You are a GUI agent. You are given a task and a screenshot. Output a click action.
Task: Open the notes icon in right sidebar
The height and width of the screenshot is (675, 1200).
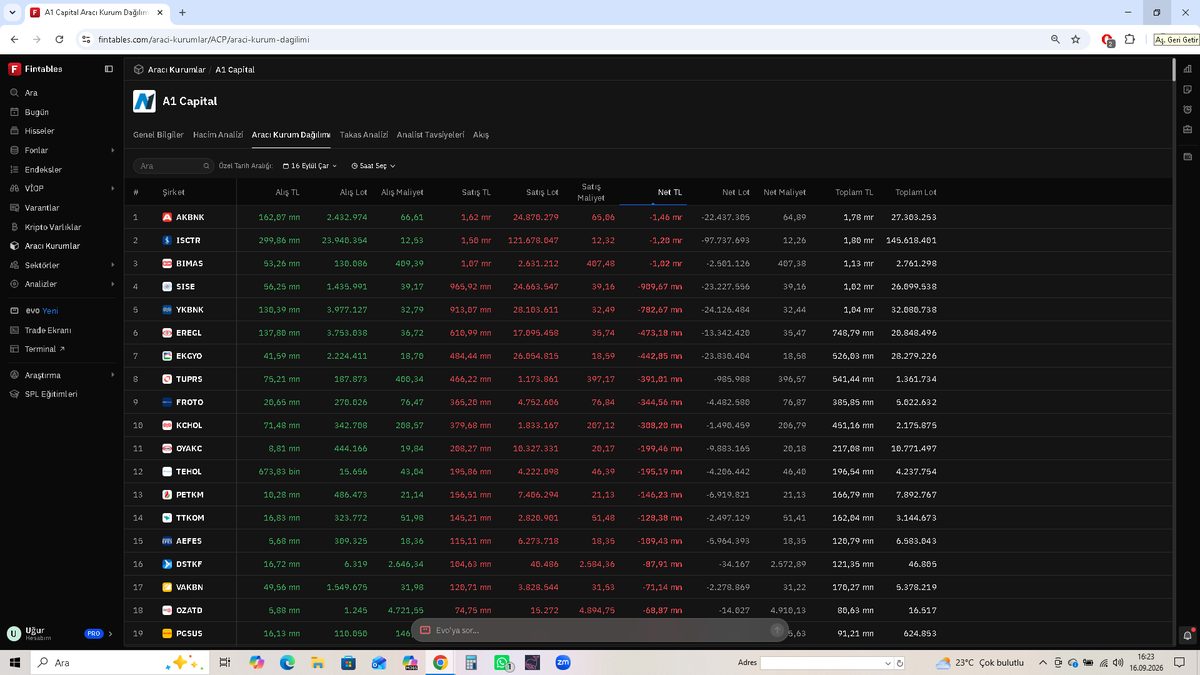coord(1186,89)
